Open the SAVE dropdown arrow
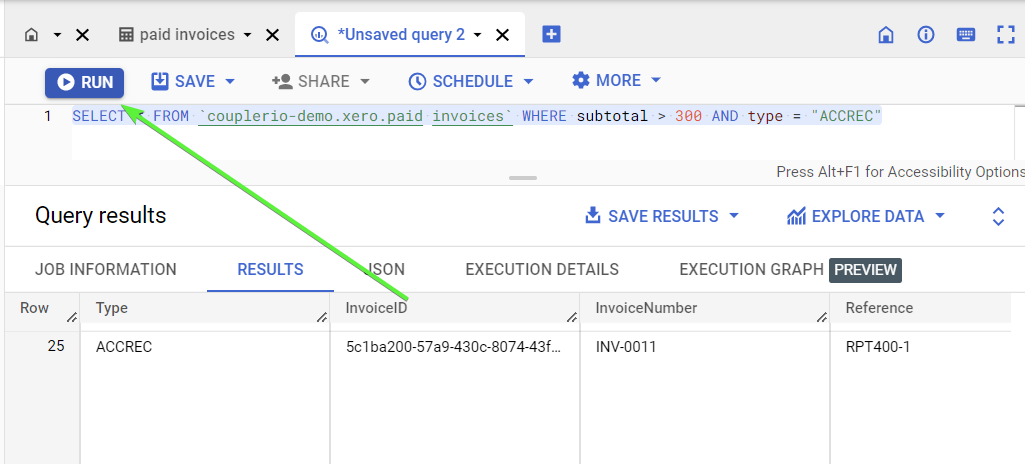Screen dimensions: 1025x464 229,82
